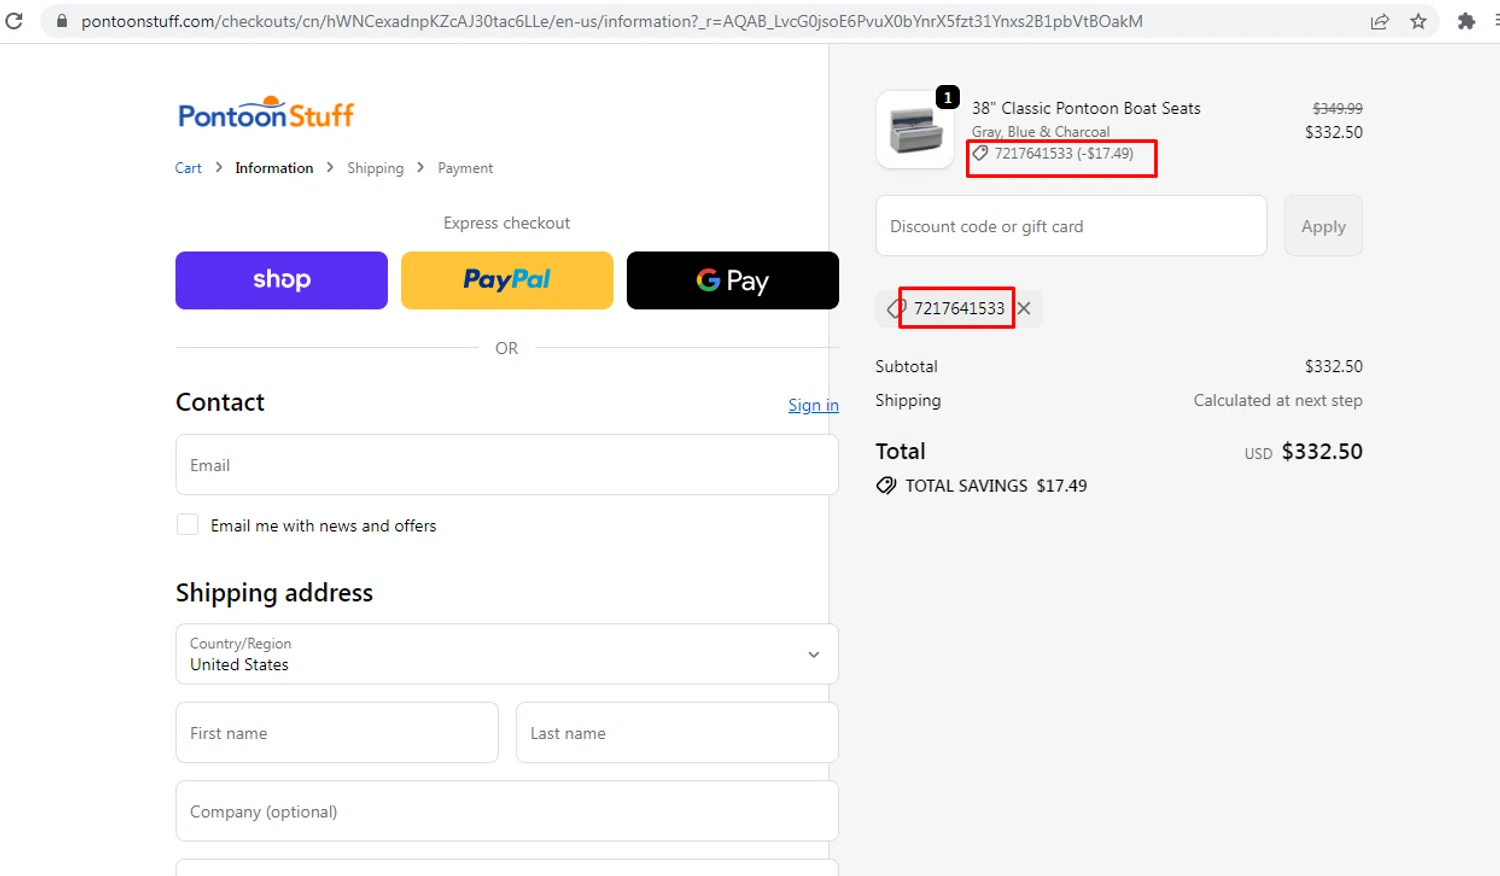Click Calculated at next step shipping text

(x=1278, y=400)
